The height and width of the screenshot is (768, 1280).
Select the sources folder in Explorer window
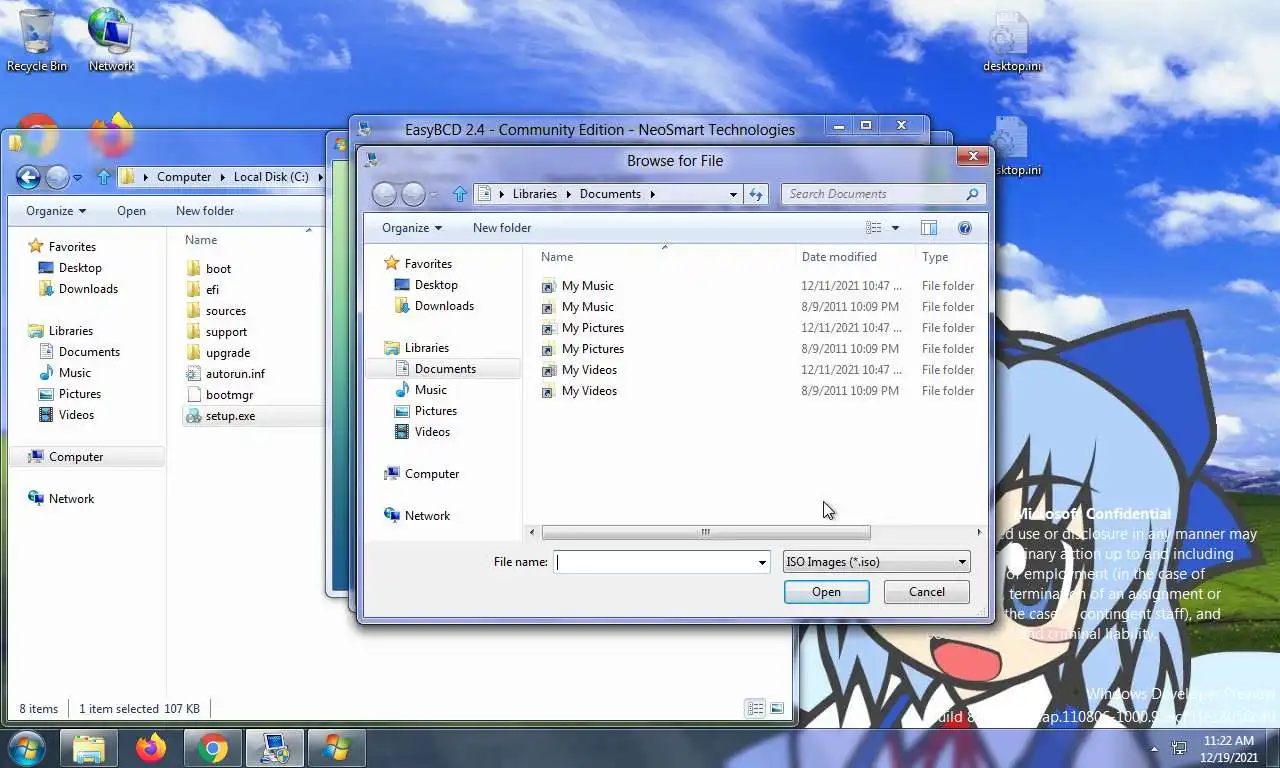(225, 311)
